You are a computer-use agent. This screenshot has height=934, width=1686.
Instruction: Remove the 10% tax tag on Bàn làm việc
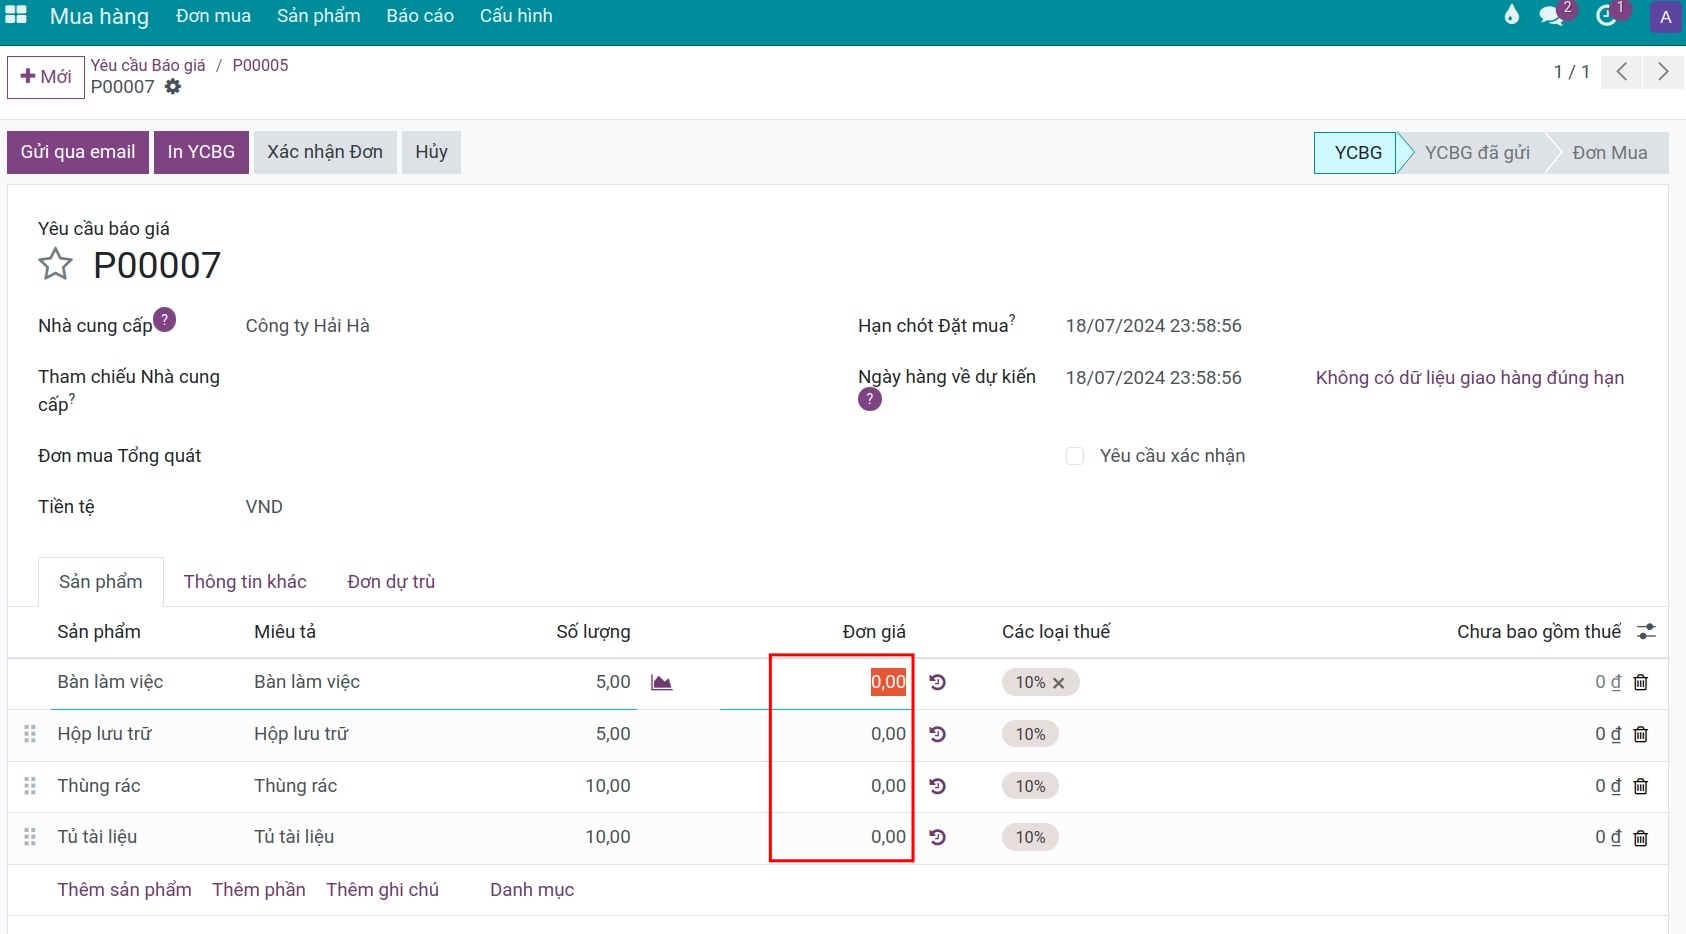[x=1059, y=683]
